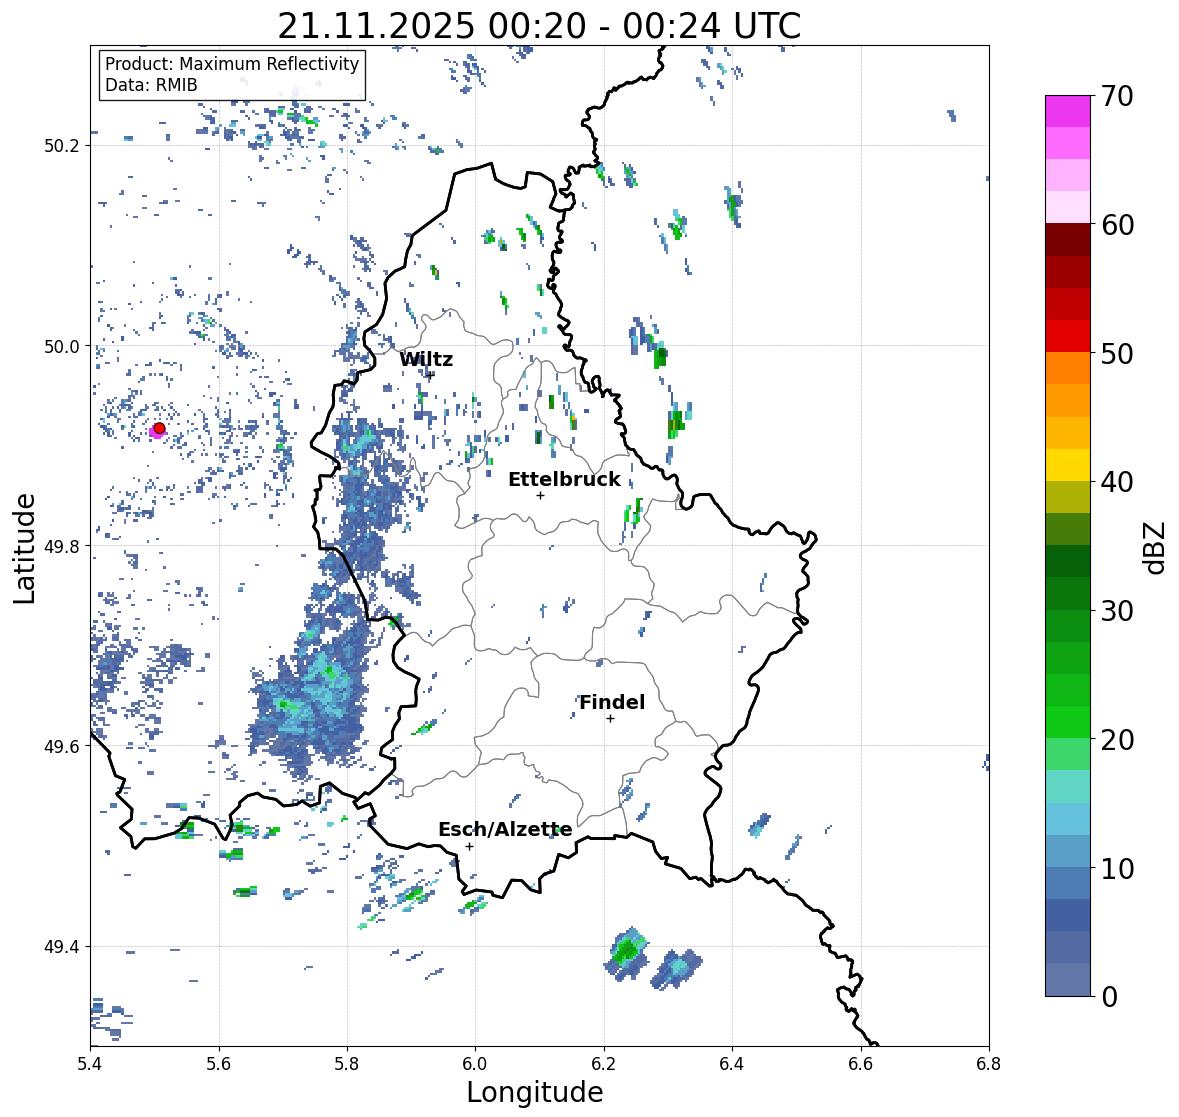1179x1117 pixels.
Task: Click the latitude tick label 49.8
Action: coord(62,546)
